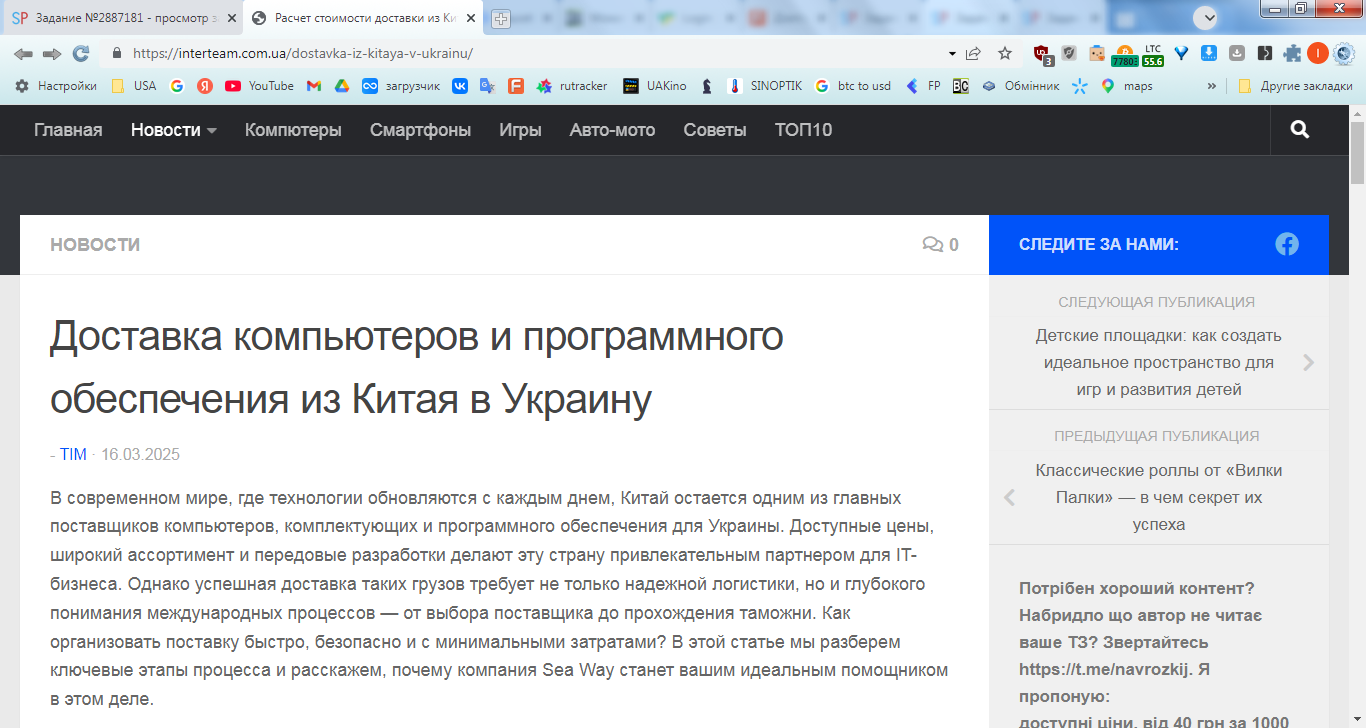Image resolution: width=1366 pixels, height=728 pixels.
Task: Open the Yandex bookmark
Action: 205,86
